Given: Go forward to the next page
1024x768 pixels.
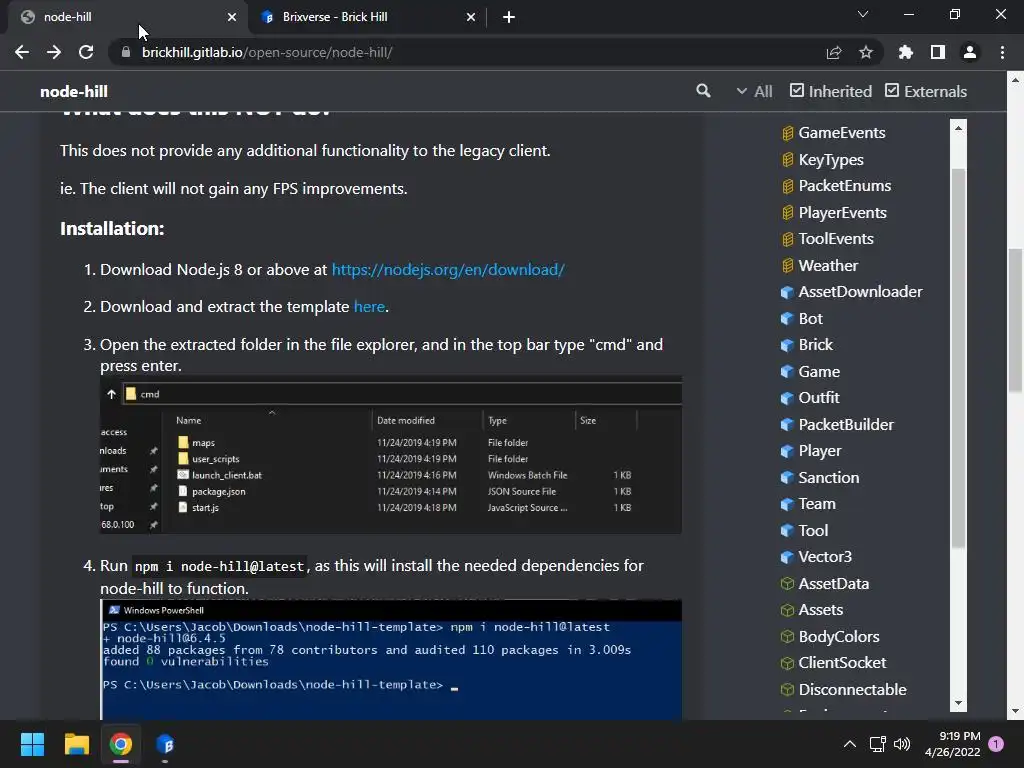Looking at the screenshot, I should click(x=54, y=52).
